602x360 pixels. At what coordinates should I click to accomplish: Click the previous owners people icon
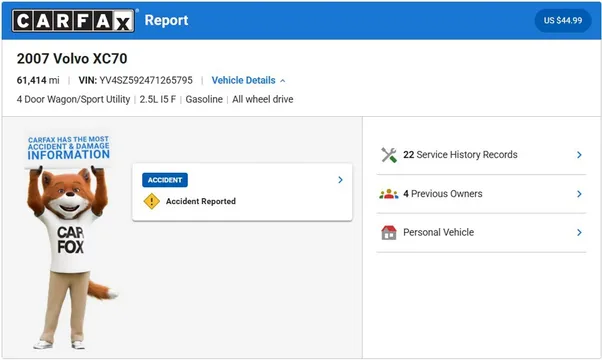coord(389,194)
